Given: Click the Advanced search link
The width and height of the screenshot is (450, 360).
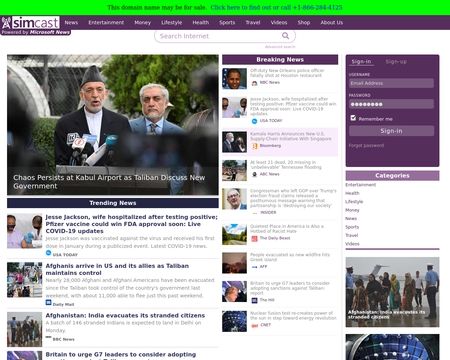Looking at the screenshot, I should 280,47.
